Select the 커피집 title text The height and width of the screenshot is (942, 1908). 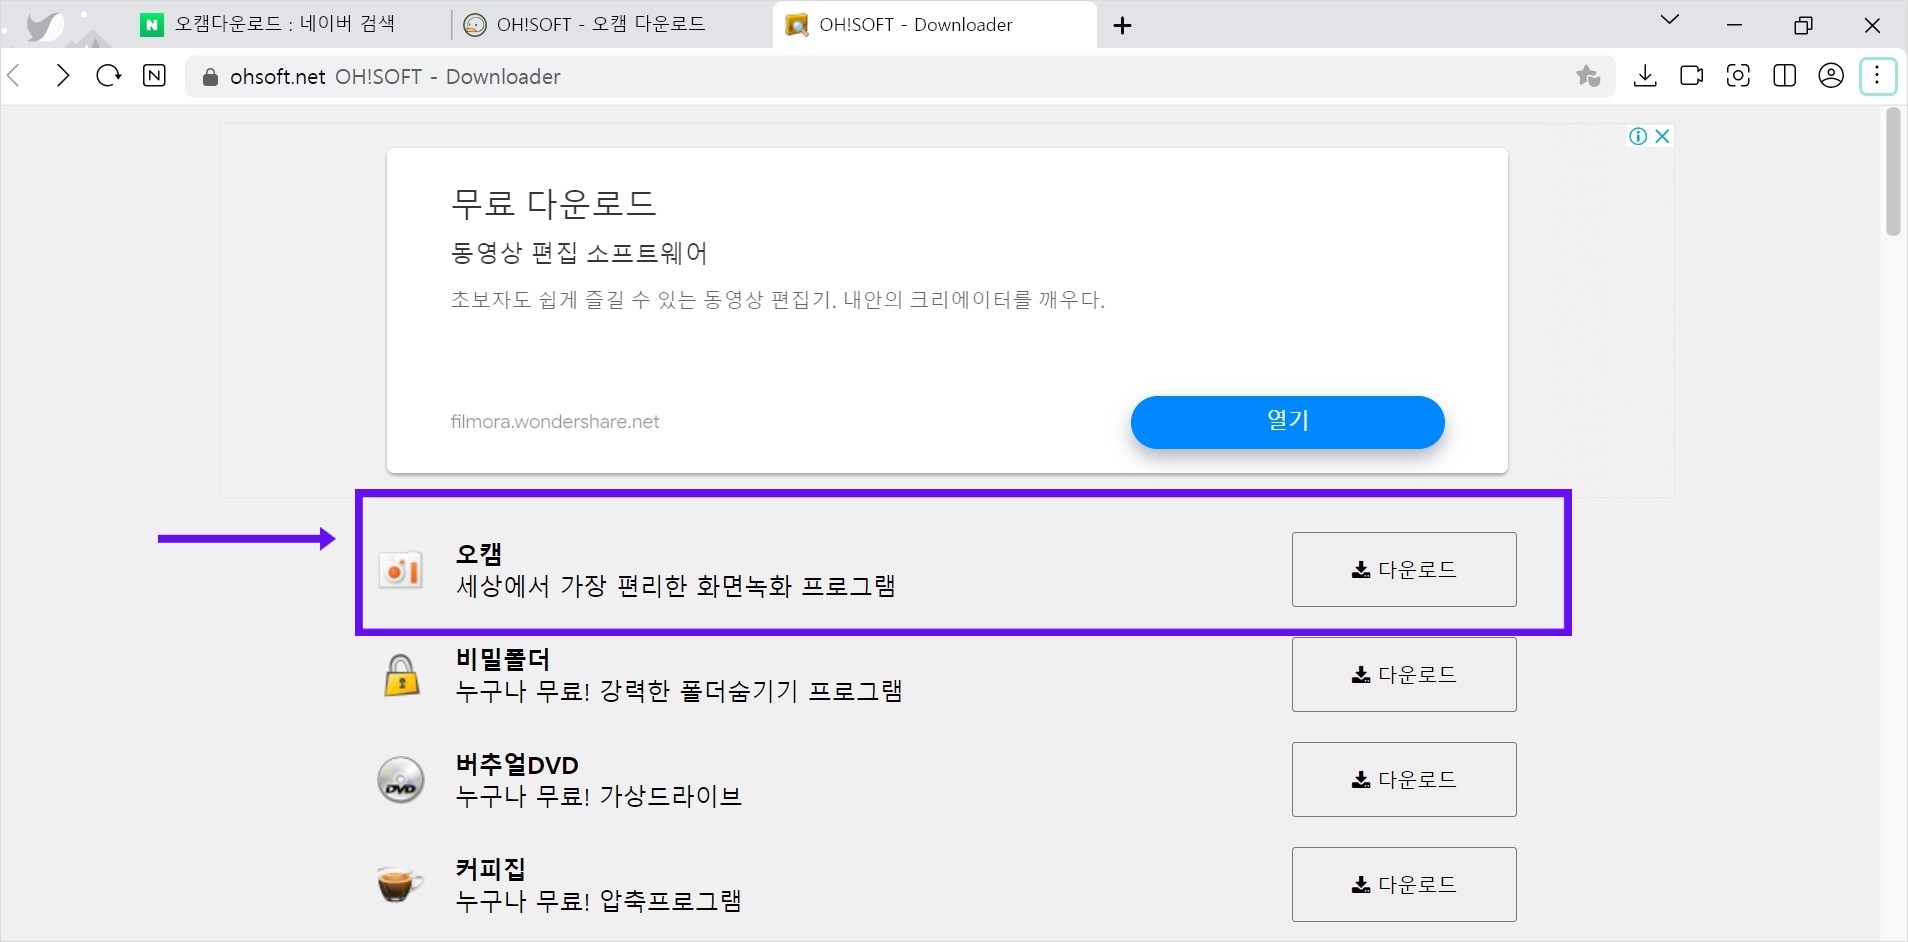tap(490, 869)
